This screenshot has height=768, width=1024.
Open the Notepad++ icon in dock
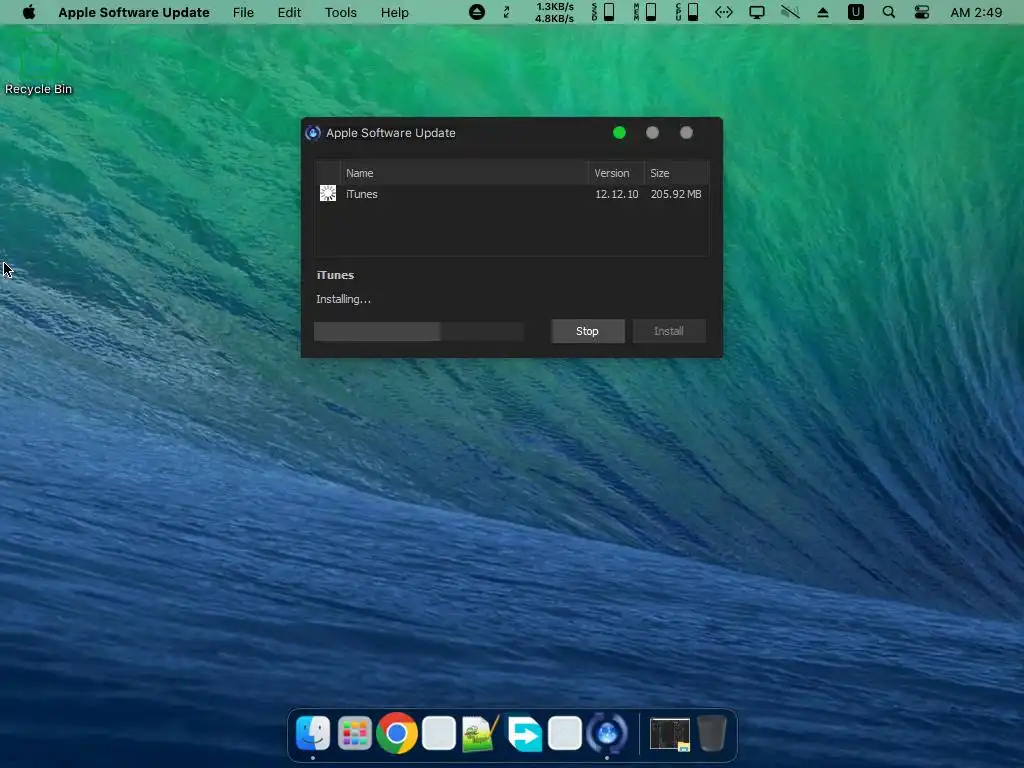point(481,733)
